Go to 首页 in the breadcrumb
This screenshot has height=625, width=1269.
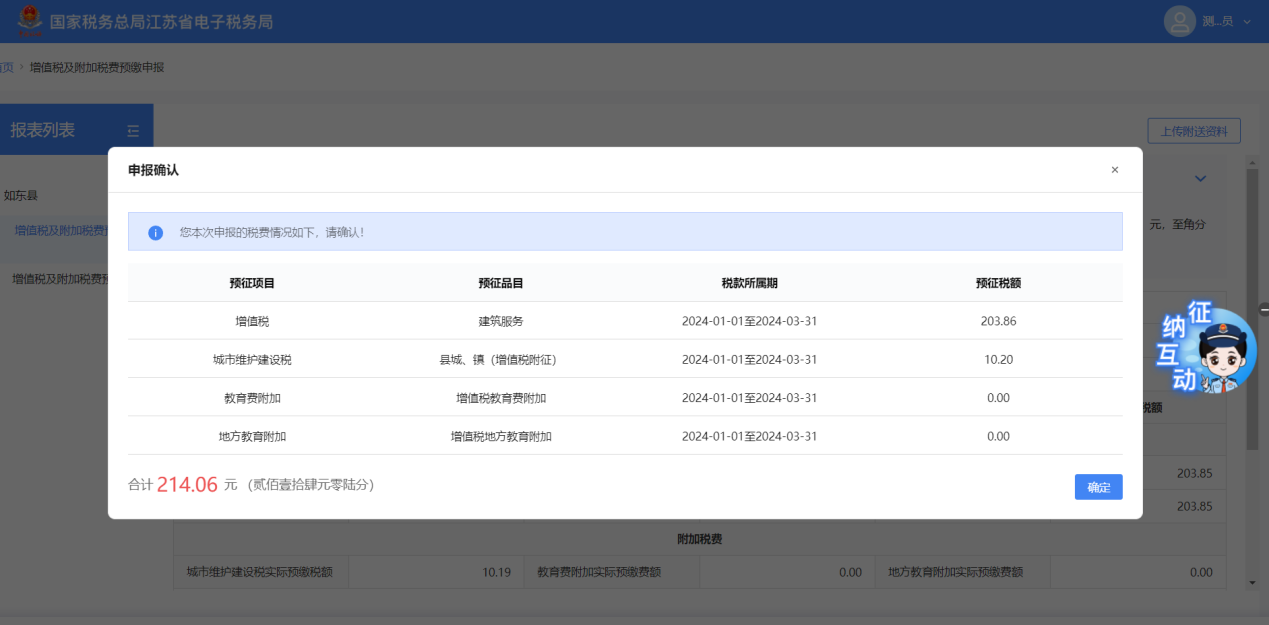click(6, 67)
